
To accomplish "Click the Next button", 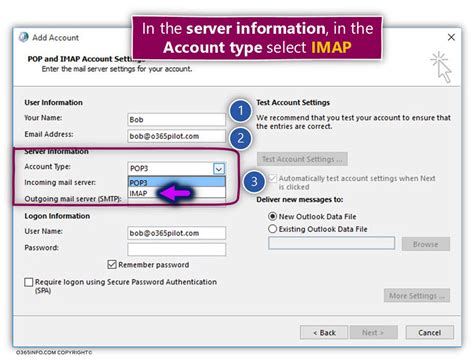I will pos(373,333).
